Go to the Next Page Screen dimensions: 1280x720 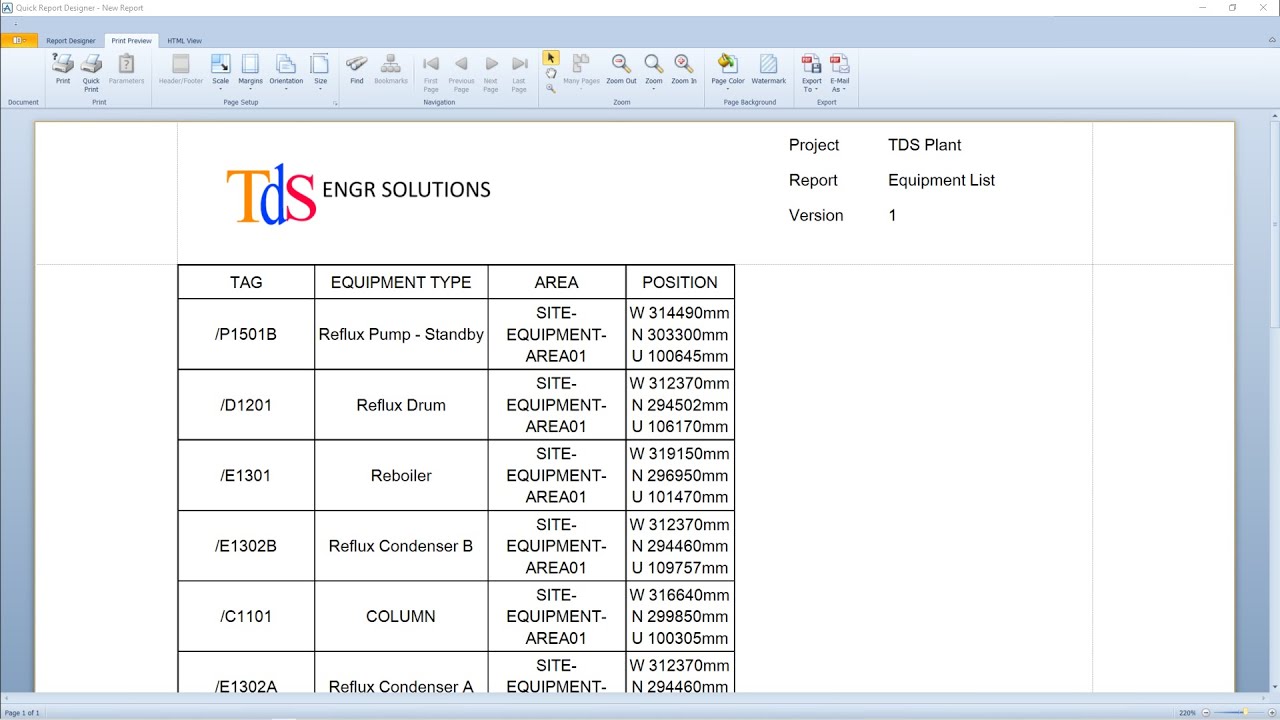[x=491, y=72]
